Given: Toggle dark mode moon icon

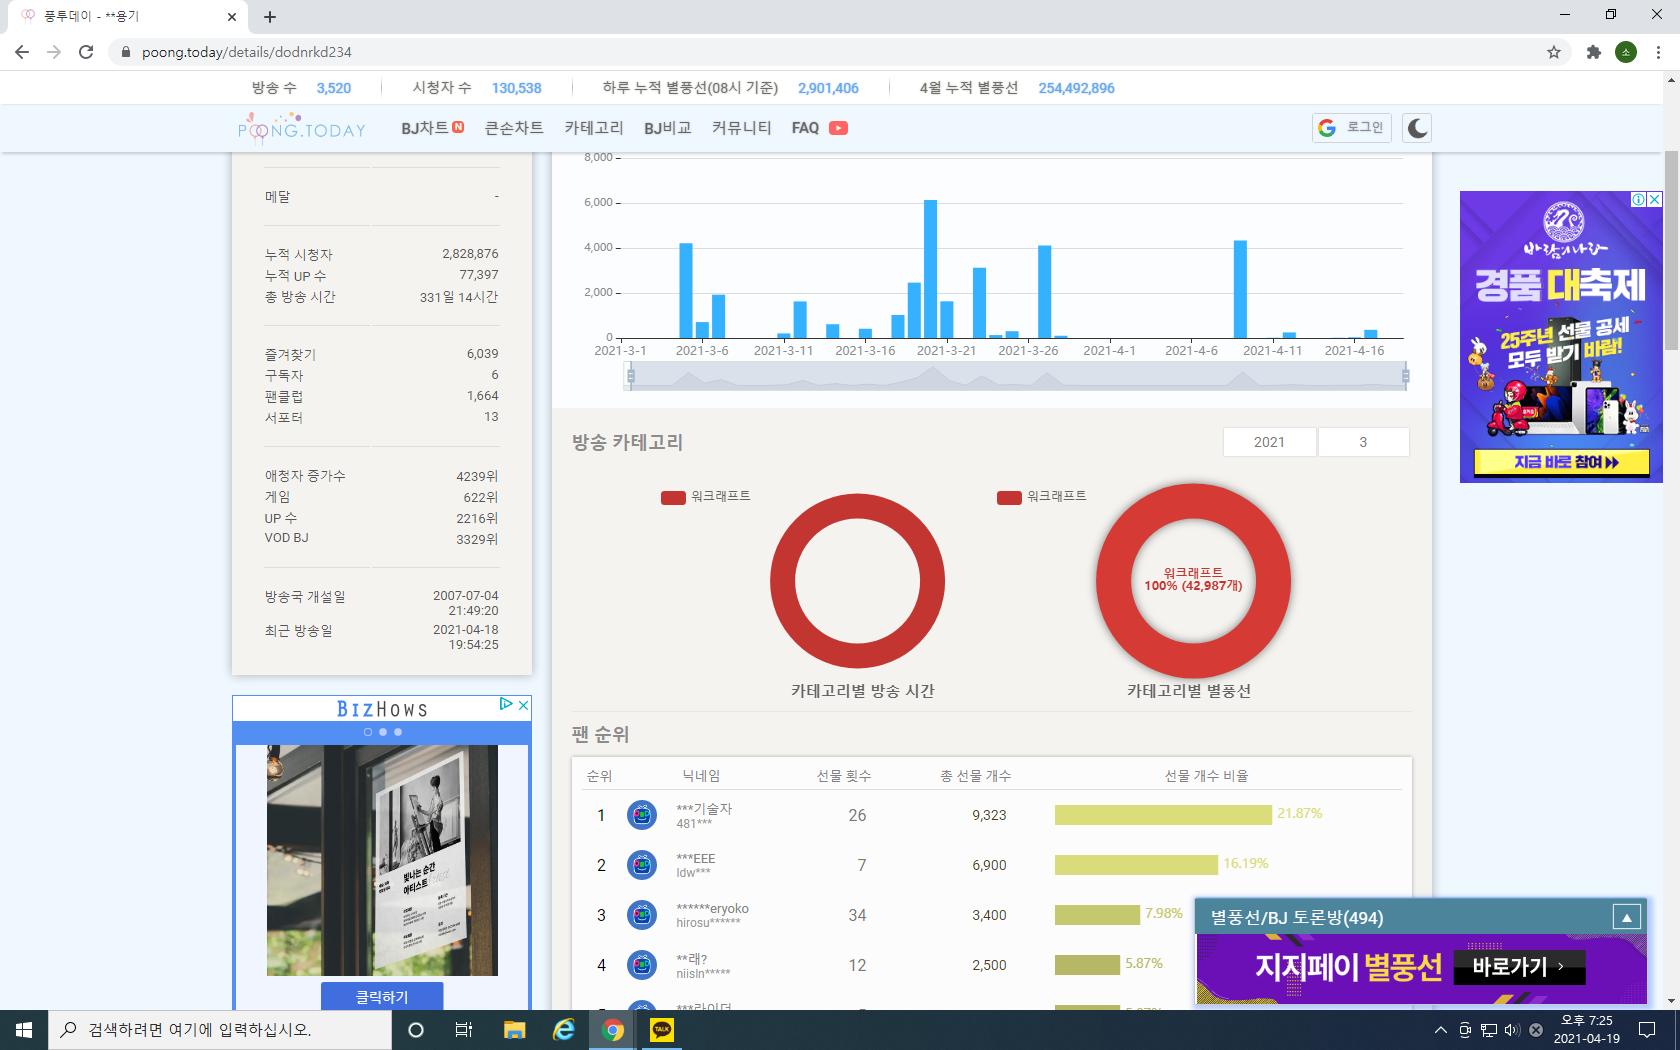Looking at the screenshot, I should point(1417,128).
